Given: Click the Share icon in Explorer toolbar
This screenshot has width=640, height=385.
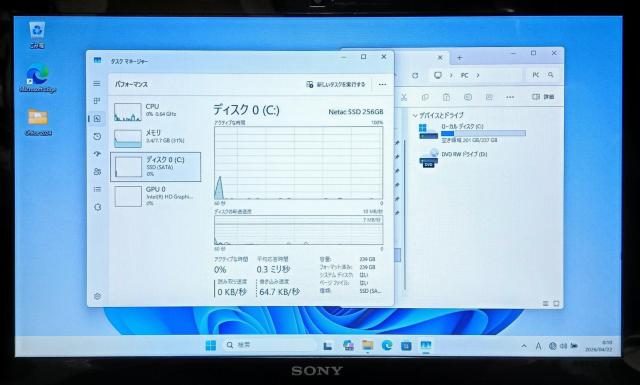Looking at the screenshot, I should [x=489, y=97].
